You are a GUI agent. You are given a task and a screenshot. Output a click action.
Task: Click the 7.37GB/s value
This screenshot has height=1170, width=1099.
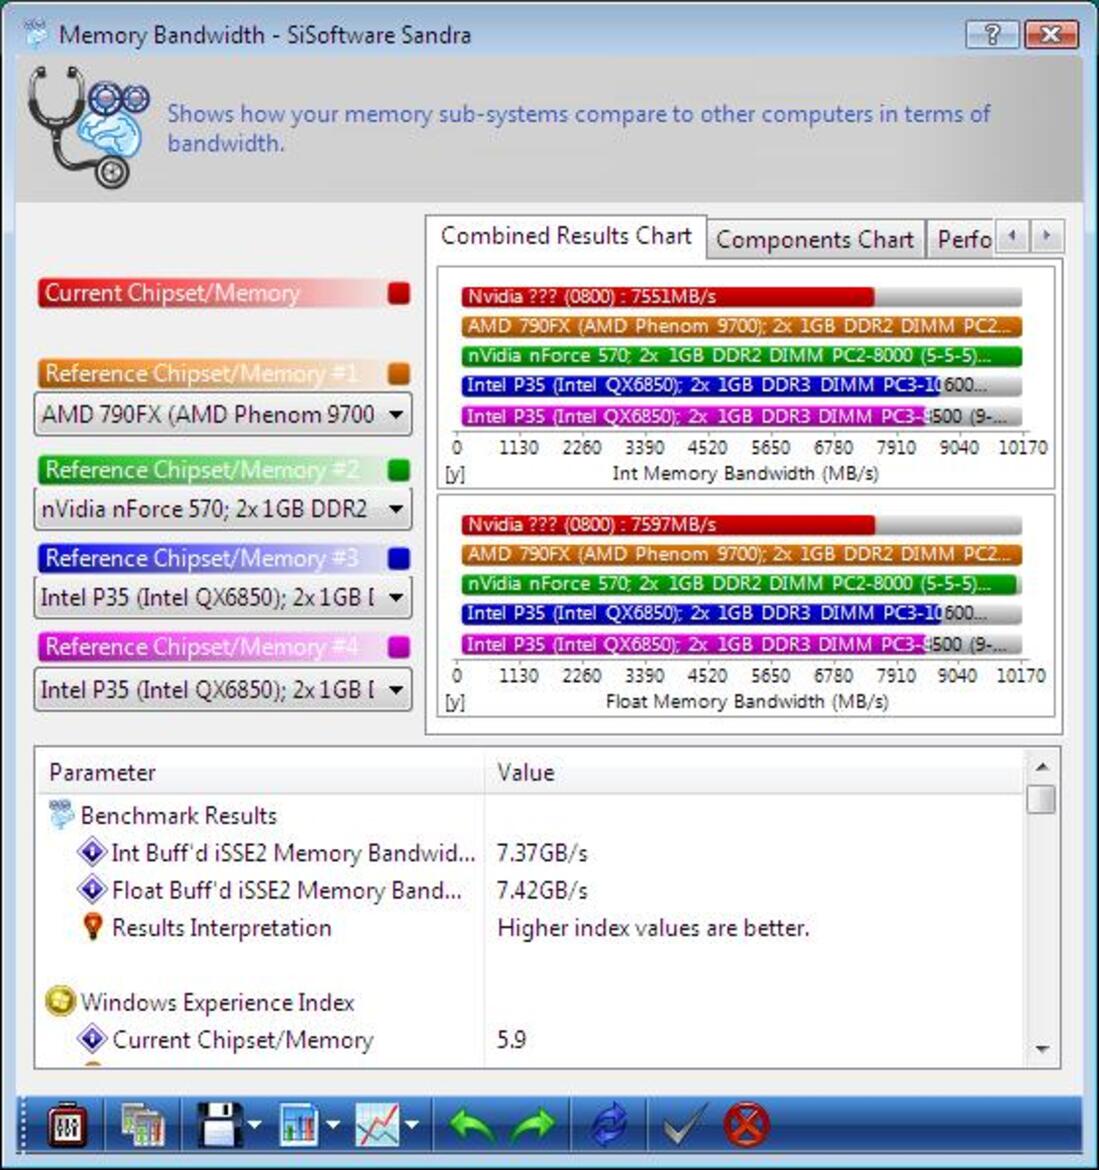click(542, 853)
